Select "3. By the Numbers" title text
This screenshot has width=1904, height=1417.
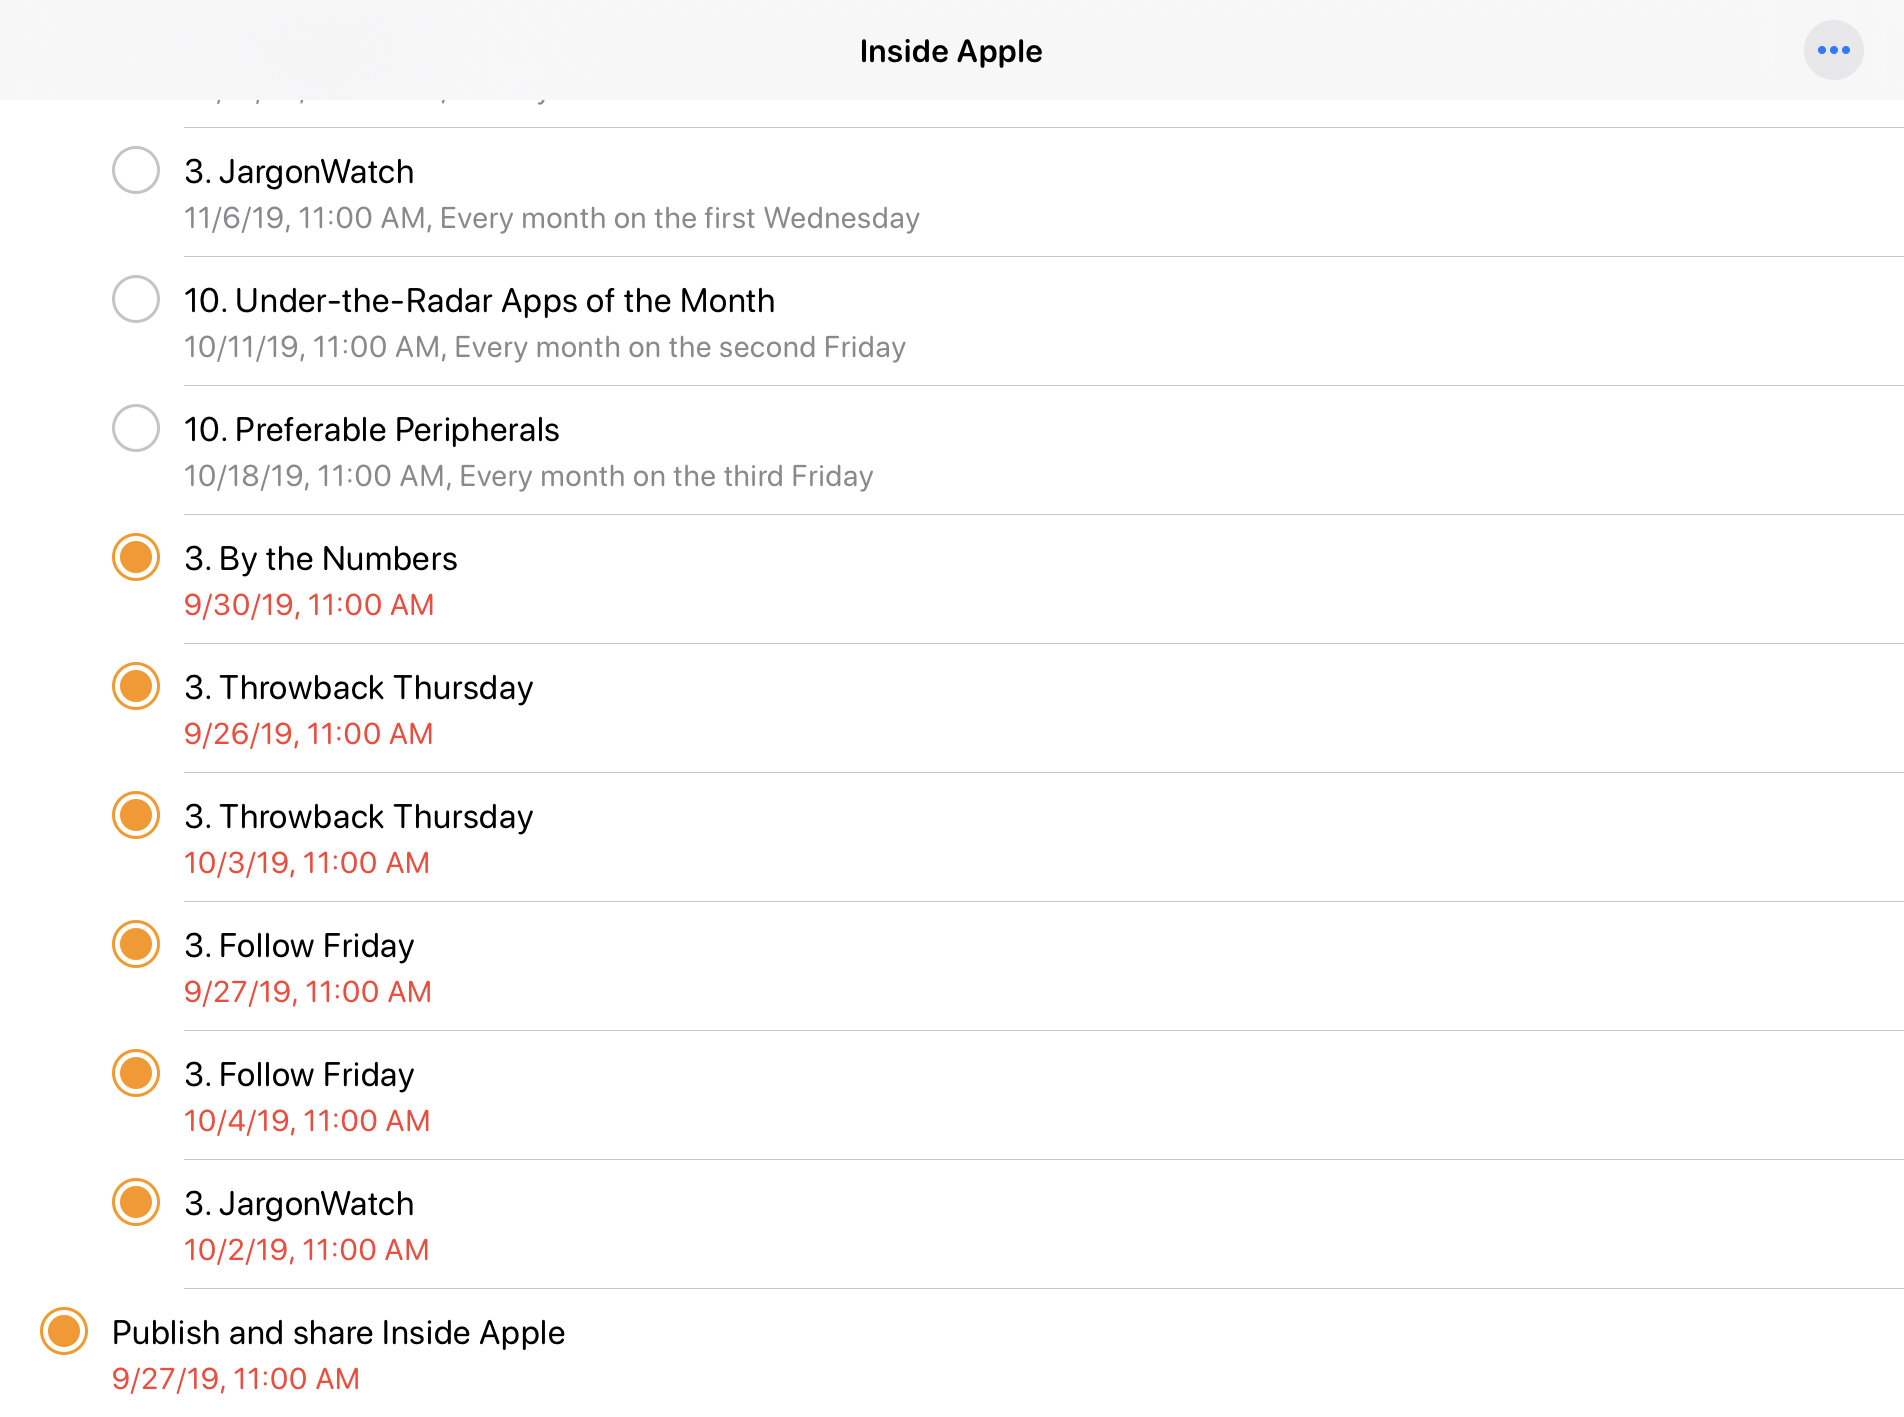(x=320, y=559)
